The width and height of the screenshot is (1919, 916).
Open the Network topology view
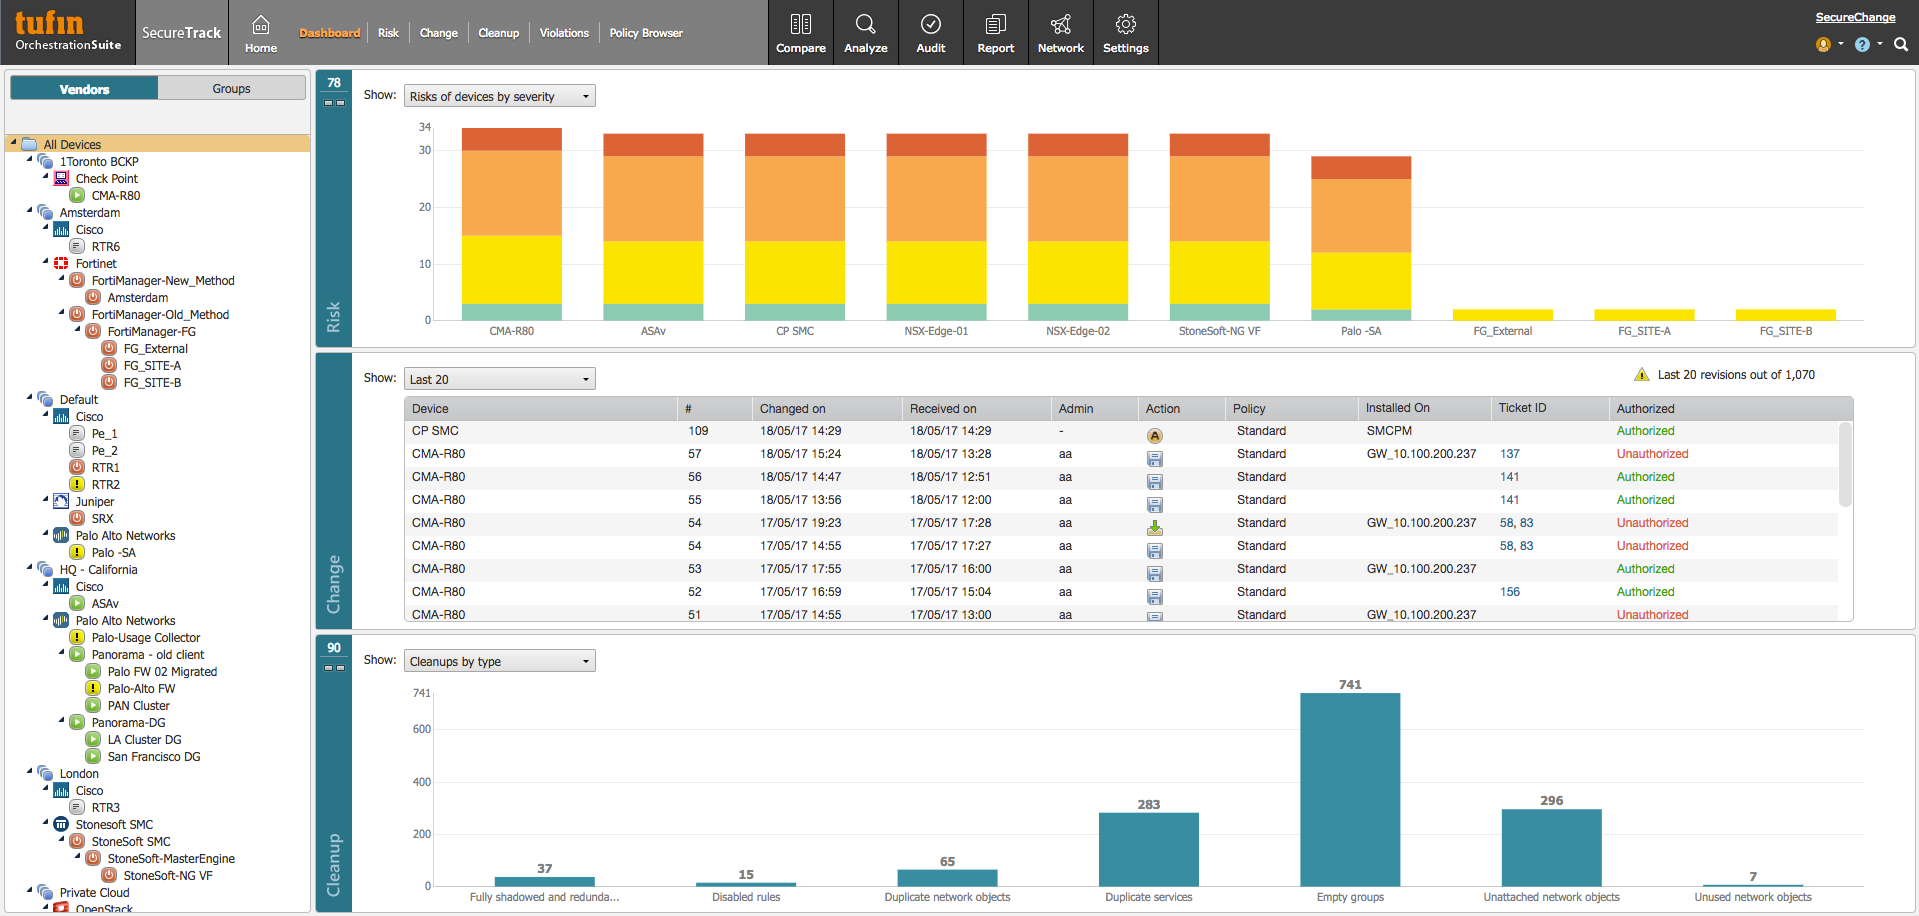pyautogui.click(x=1060, y=32)
